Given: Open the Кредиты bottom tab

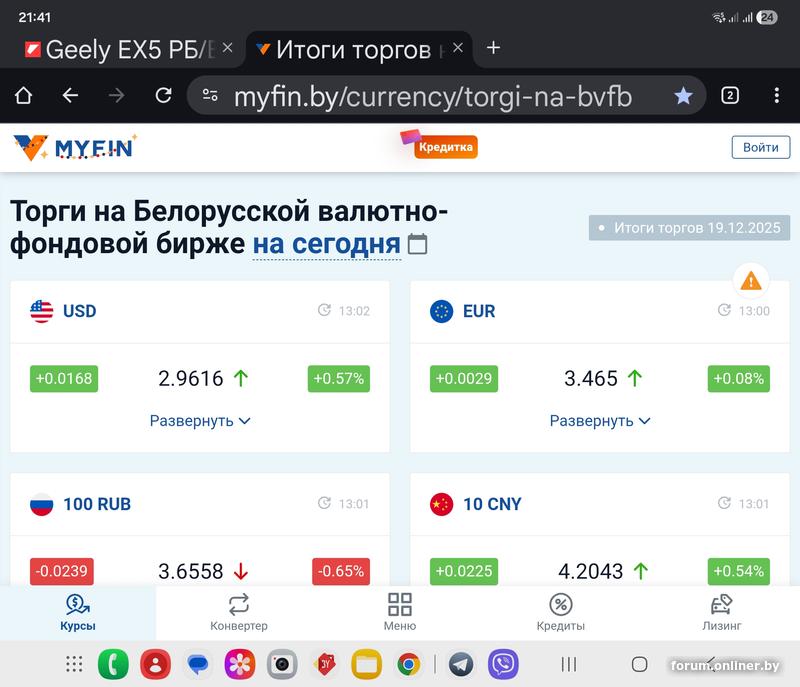Looking at the screenshot, I should 561,613.
